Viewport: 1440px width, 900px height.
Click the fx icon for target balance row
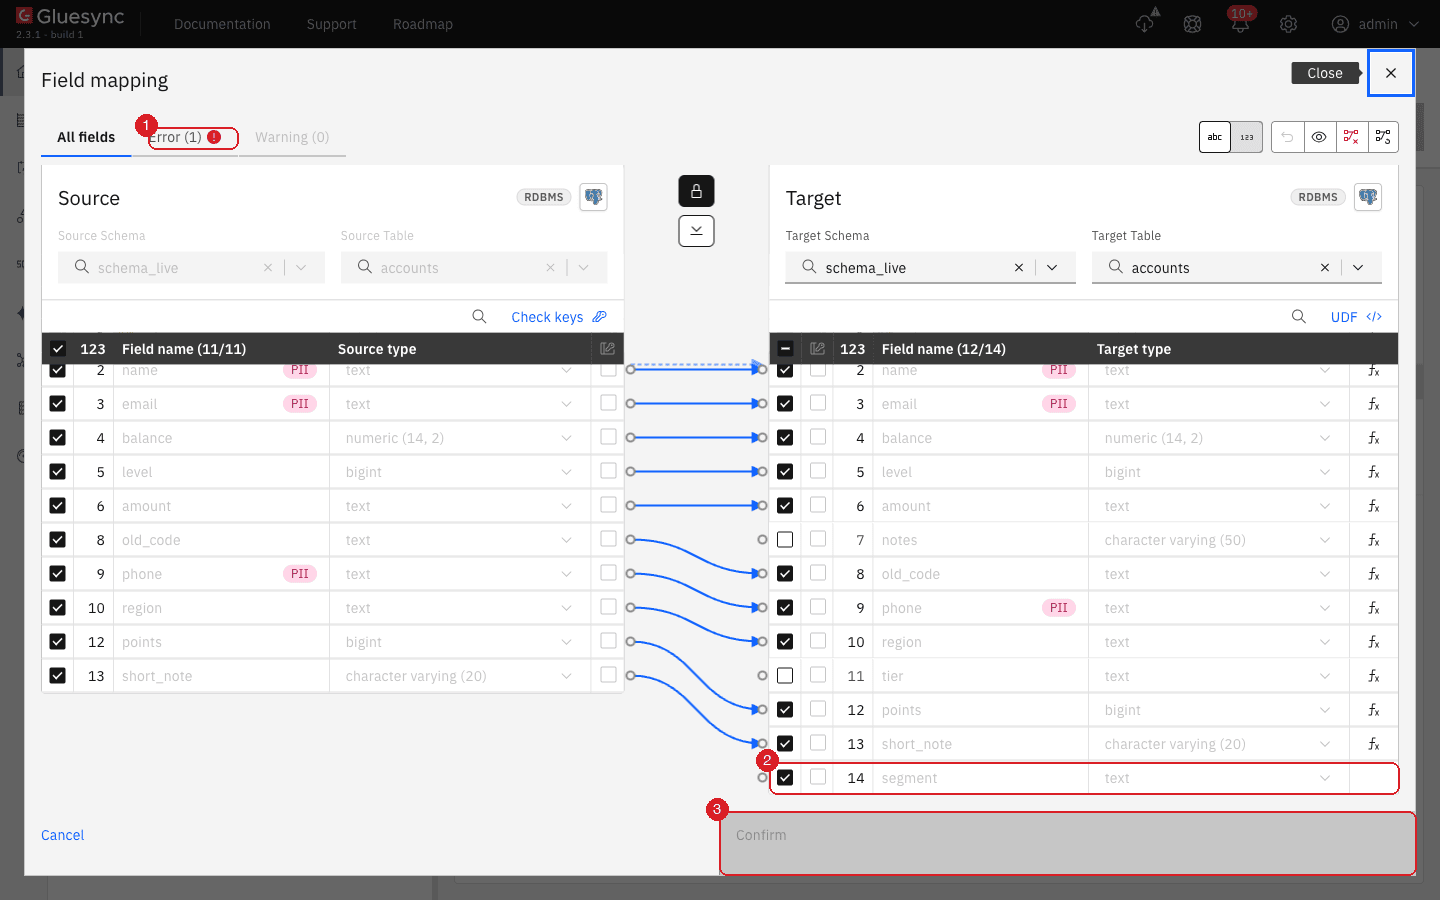1374,438
